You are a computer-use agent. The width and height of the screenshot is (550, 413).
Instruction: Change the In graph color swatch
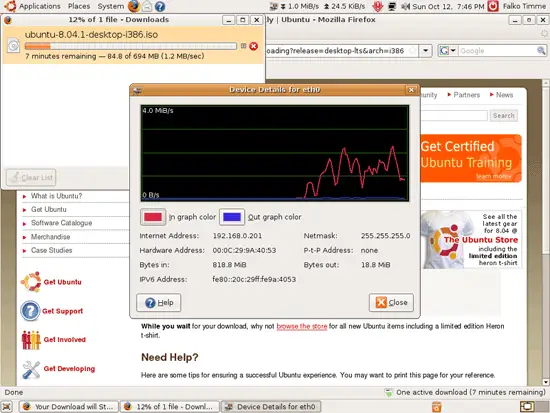[x=153, y=217]
